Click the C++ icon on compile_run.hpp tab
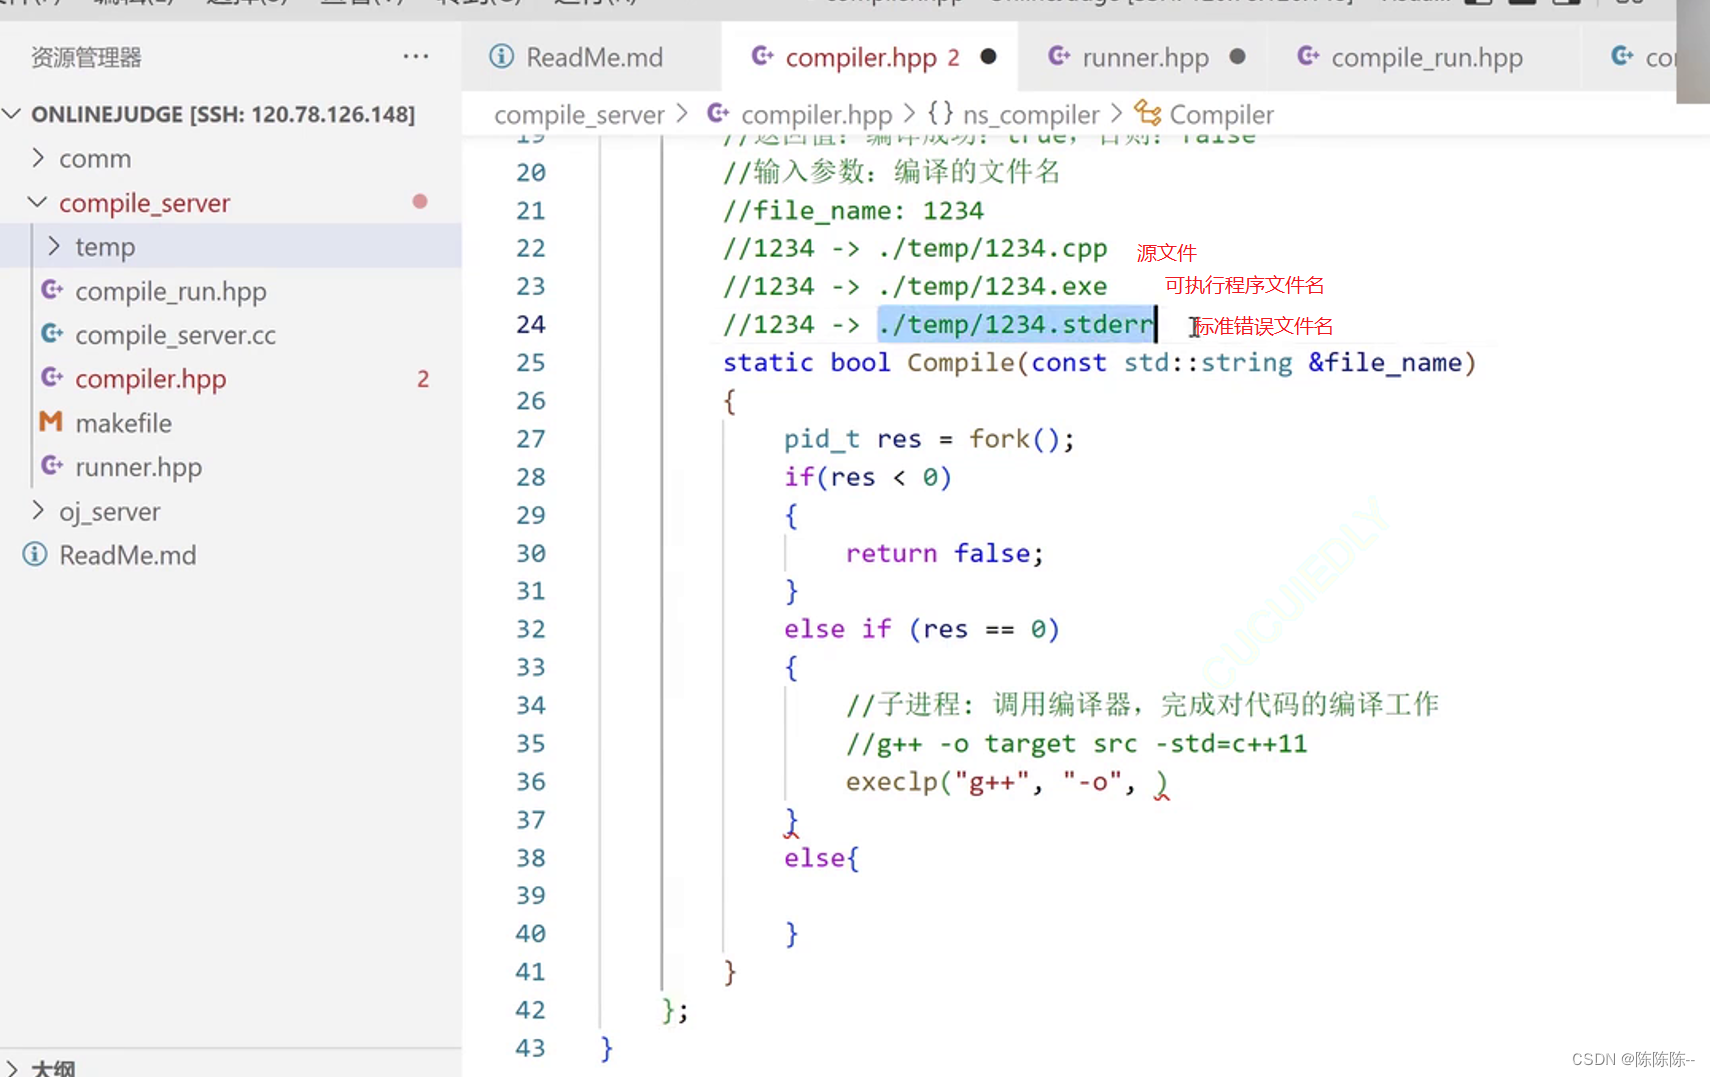 (1308, 56)
